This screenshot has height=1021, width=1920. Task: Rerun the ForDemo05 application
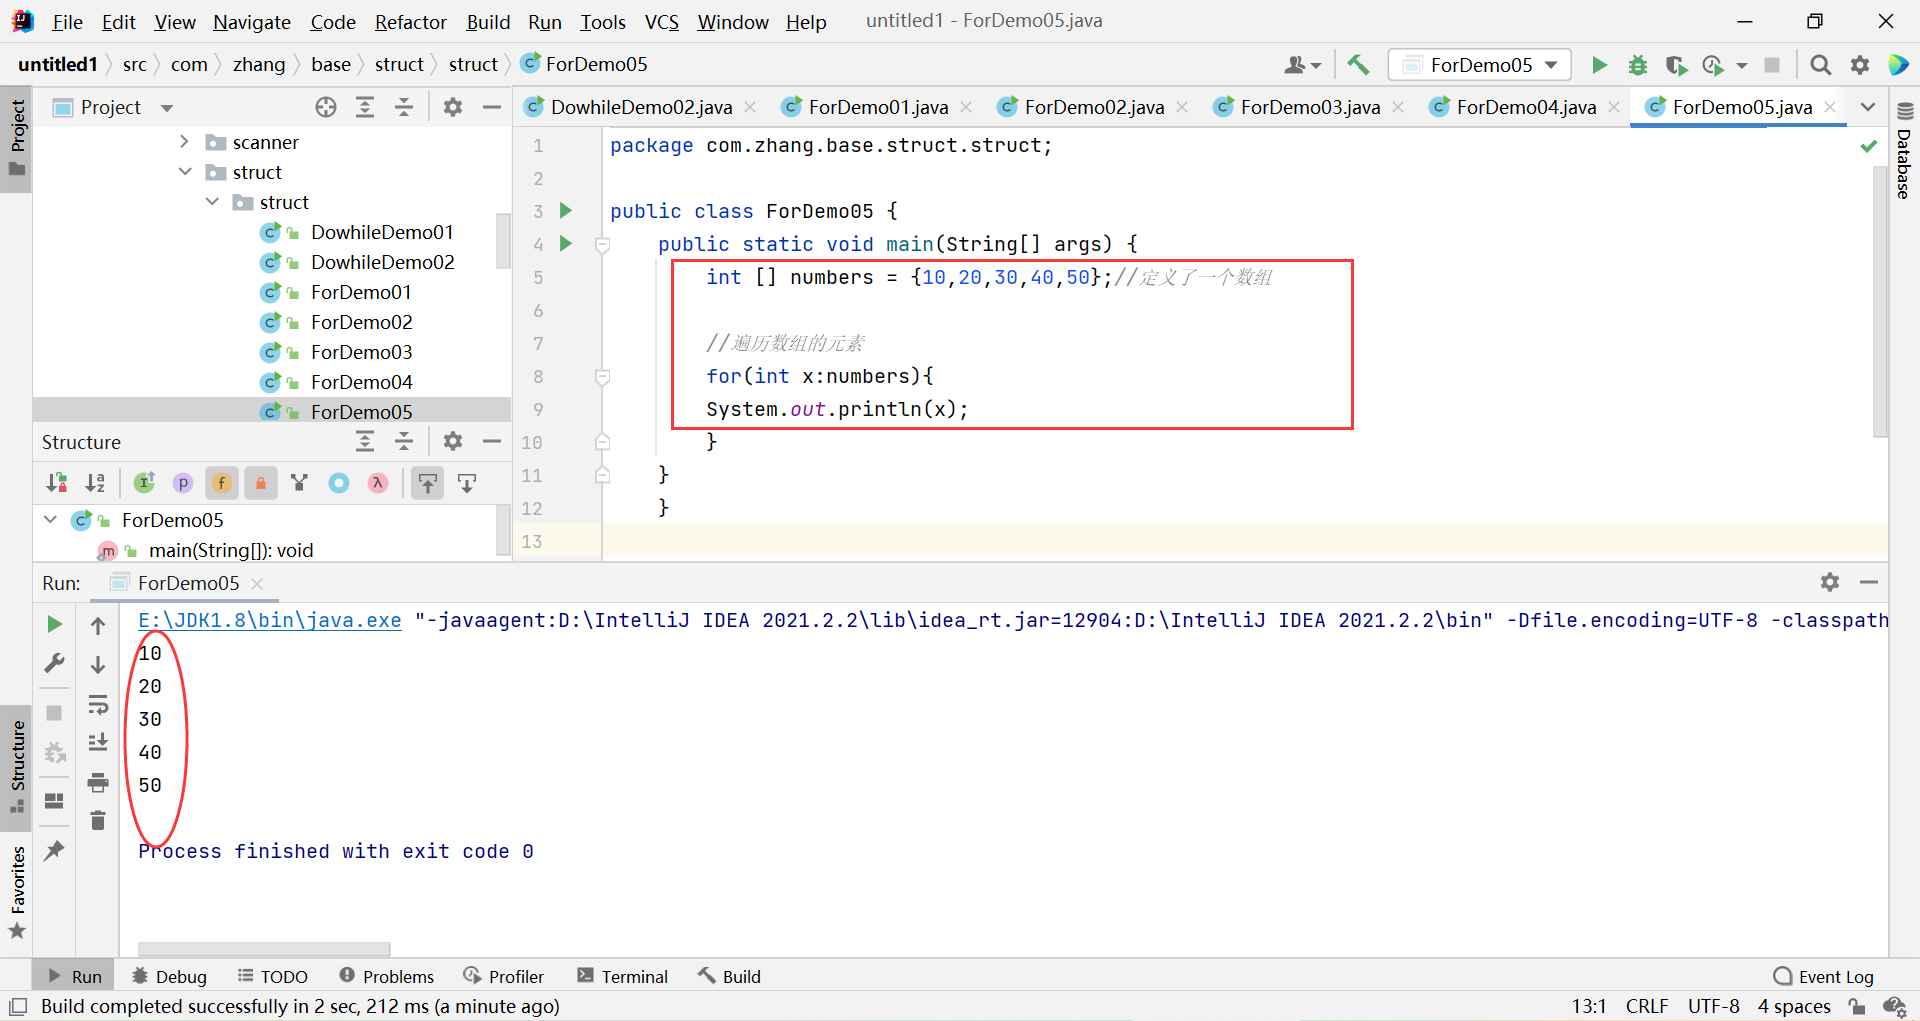click(55, 624)
